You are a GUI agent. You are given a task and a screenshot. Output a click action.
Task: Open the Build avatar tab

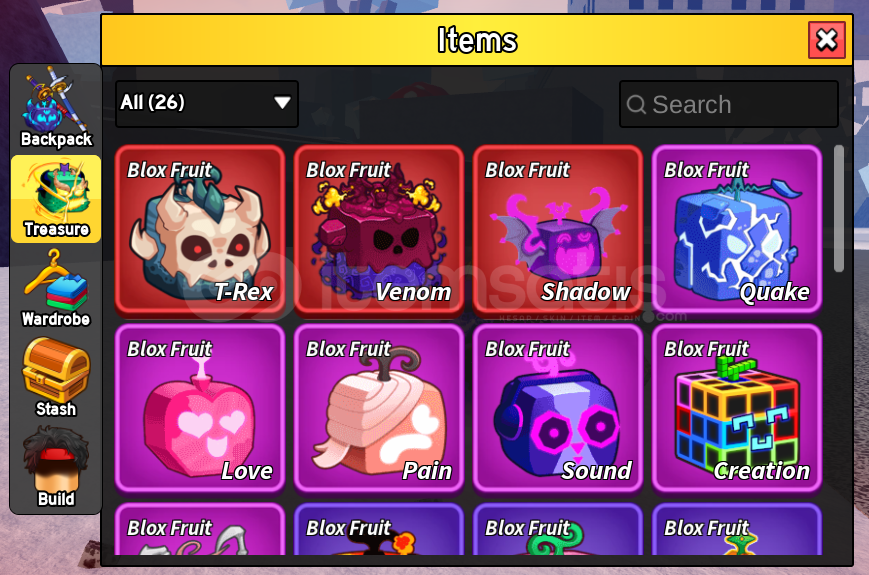tap(56, 468)
